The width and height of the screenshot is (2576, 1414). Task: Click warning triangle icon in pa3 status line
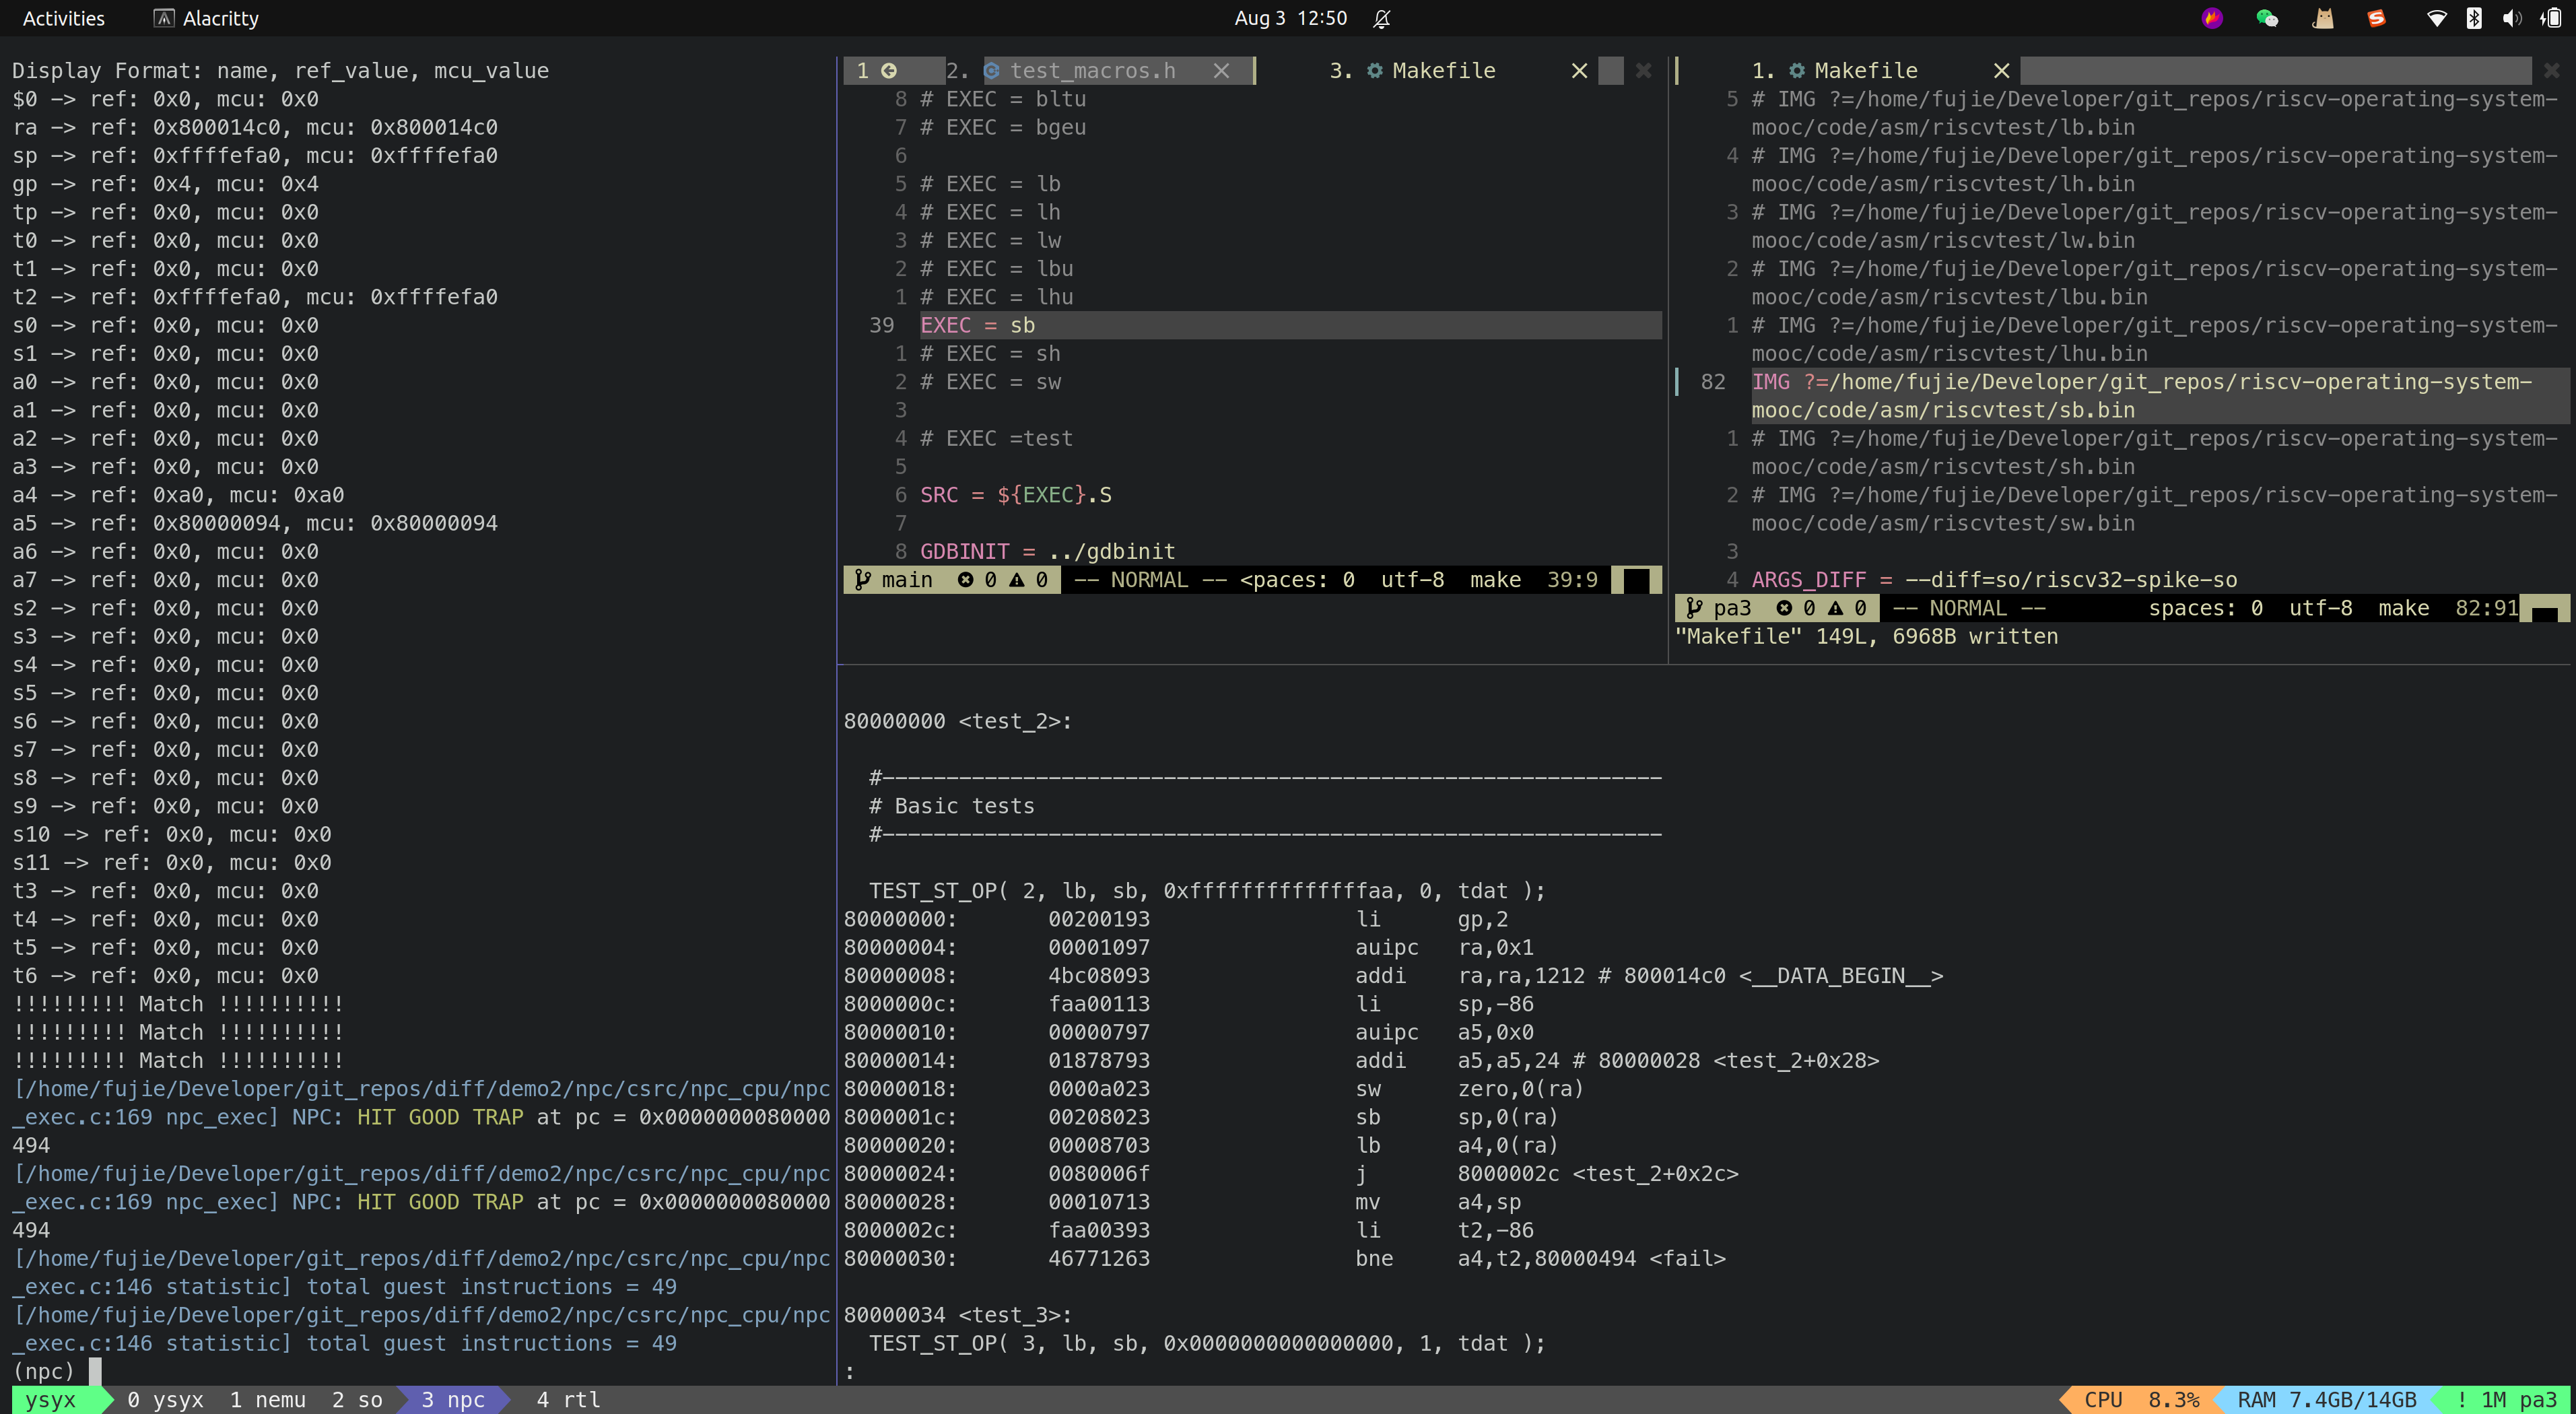tap(1836, 608)
